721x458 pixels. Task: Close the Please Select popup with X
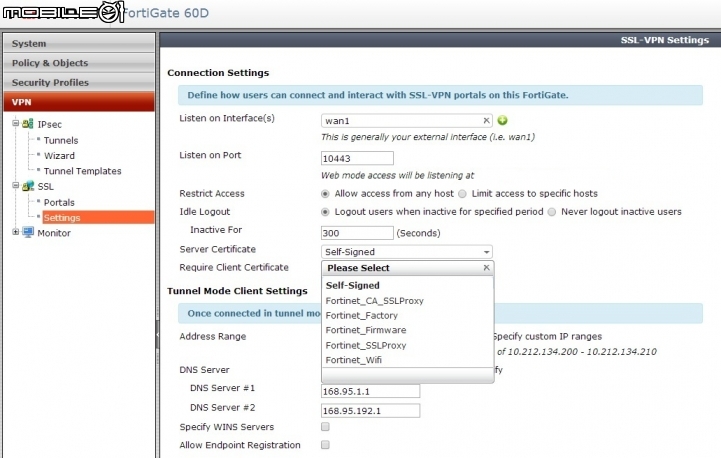click(486, 268)
